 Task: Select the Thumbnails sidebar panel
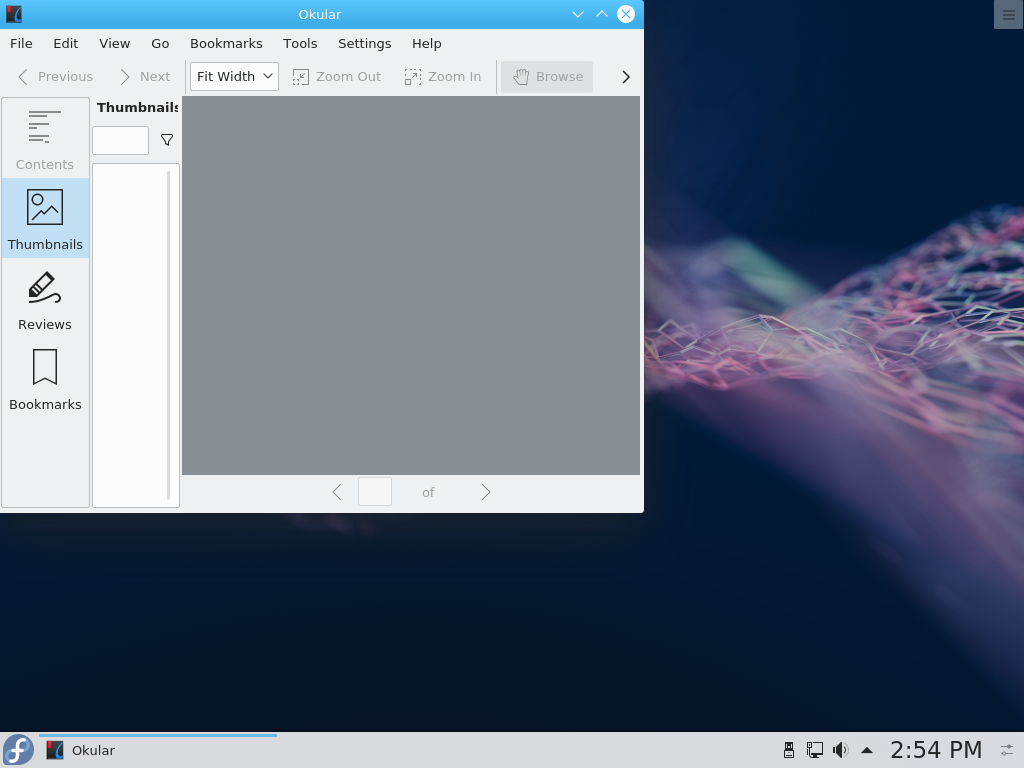45,218
